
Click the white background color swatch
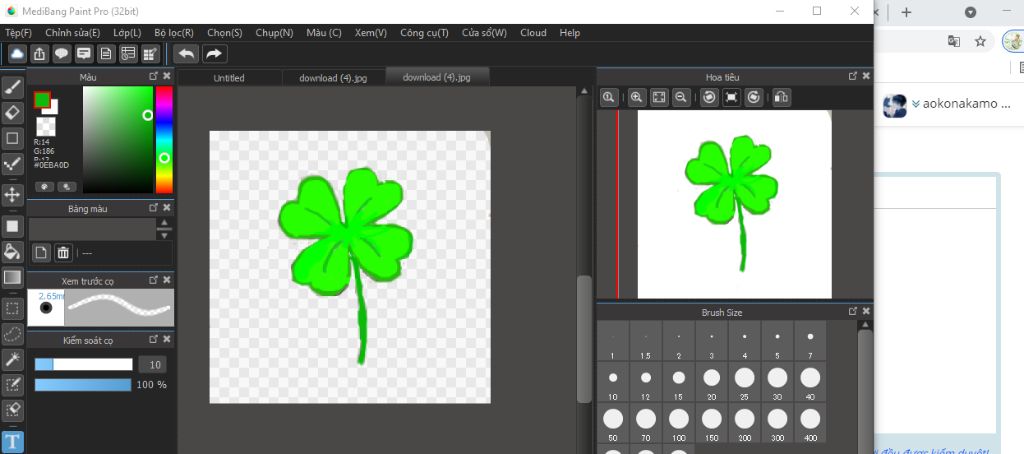(x=53, y=108)
